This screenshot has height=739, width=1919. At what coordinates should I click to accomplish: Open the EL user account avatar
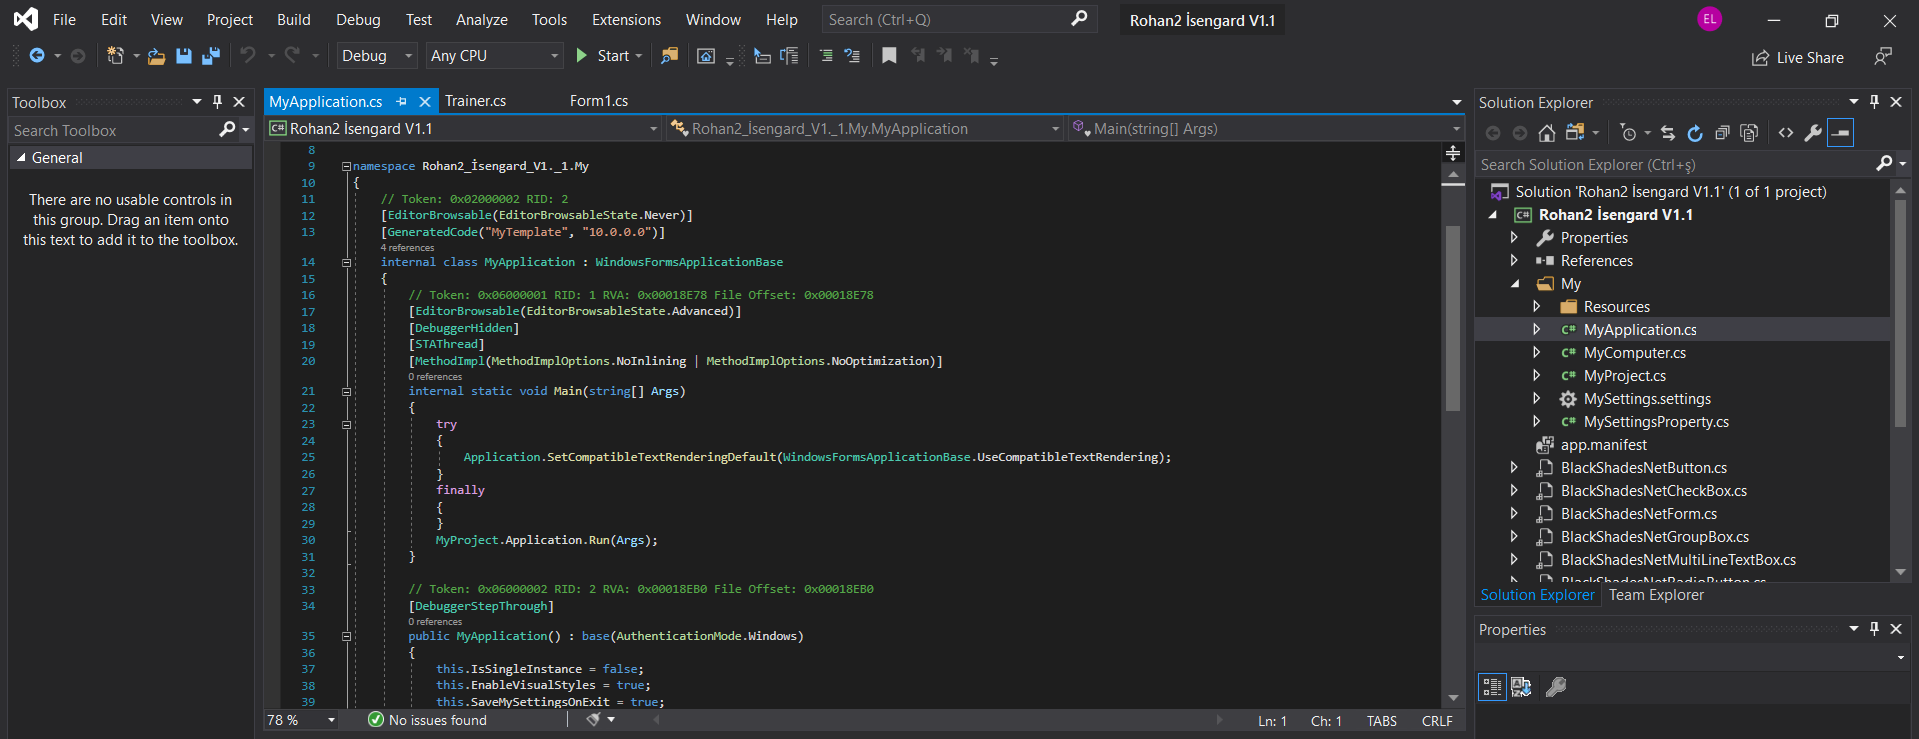tap(1710, 19)
